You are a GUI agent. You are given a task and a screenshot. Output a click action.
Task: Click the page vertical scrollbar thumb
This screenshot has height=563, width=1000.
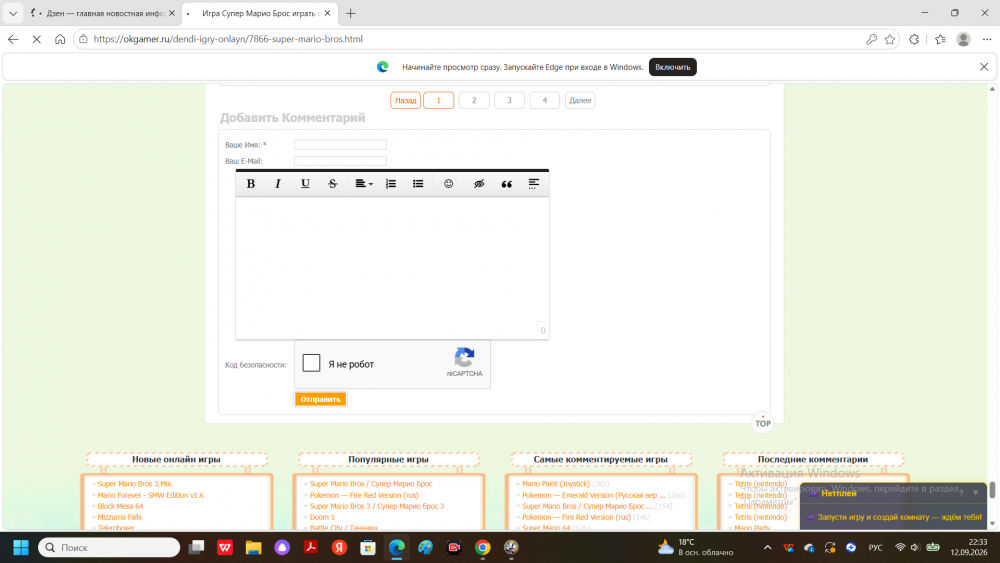click(x=992, y=490)
